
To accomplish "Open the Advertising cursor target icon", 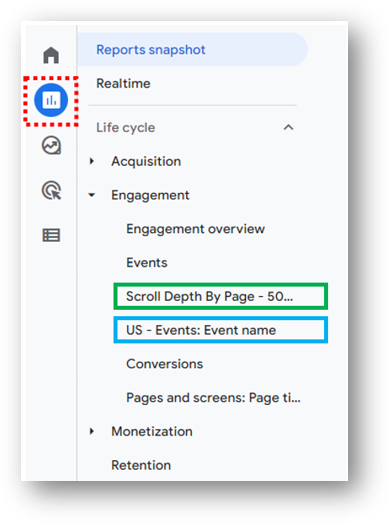I will (x=51, y=190).
